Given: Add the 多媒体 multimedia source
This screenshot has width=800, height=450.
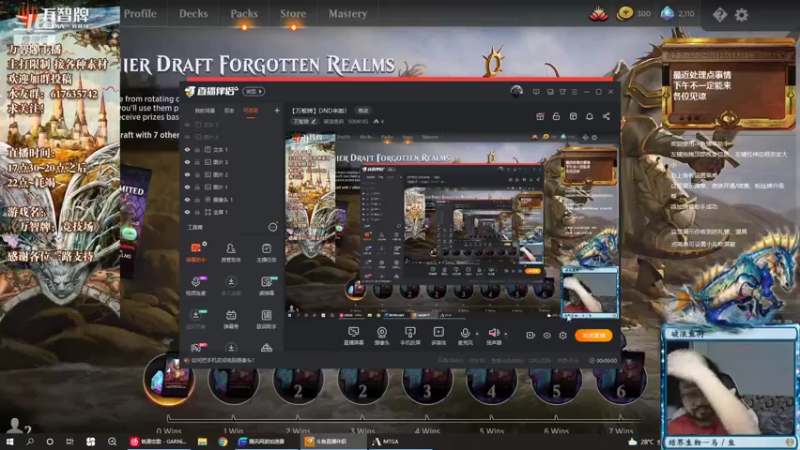Looking at the screenshot, I should (x=438, y=336).
